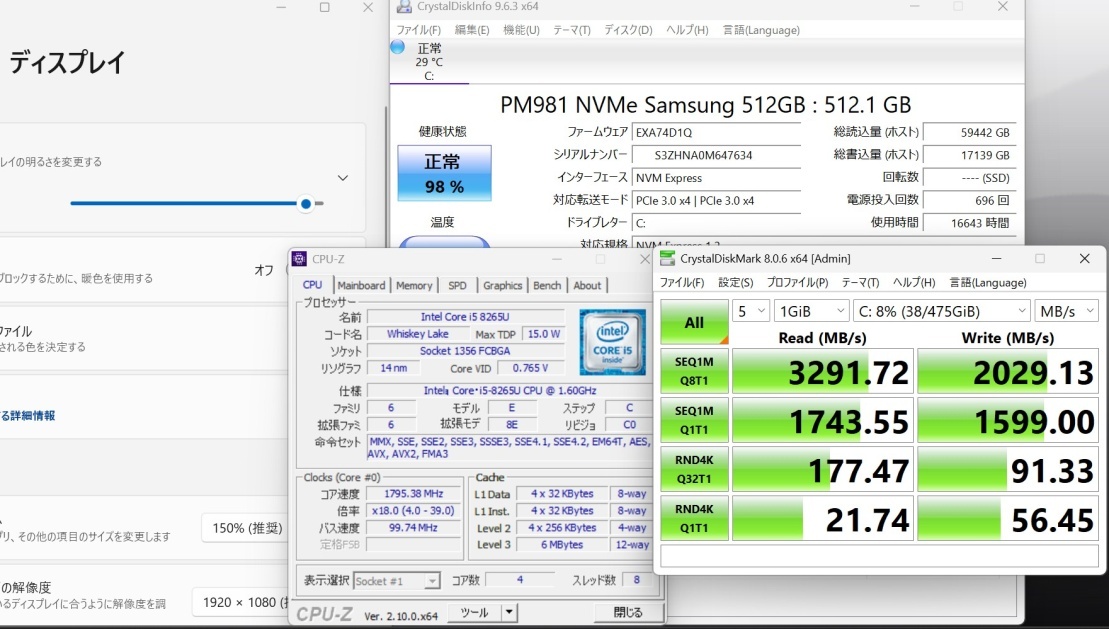This screenshot has height=629, width=1109.
Task: Switch to the SPD tab in CPU-Z
Action: [458, 285]
